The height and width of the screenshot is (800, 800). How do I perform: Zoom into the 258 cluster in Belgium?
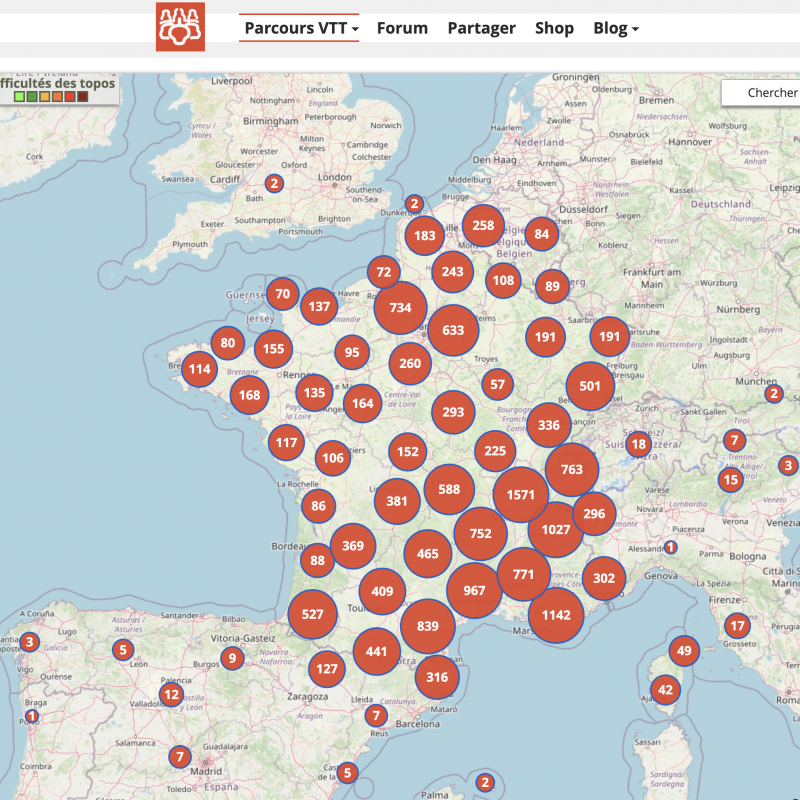(484, 225)
